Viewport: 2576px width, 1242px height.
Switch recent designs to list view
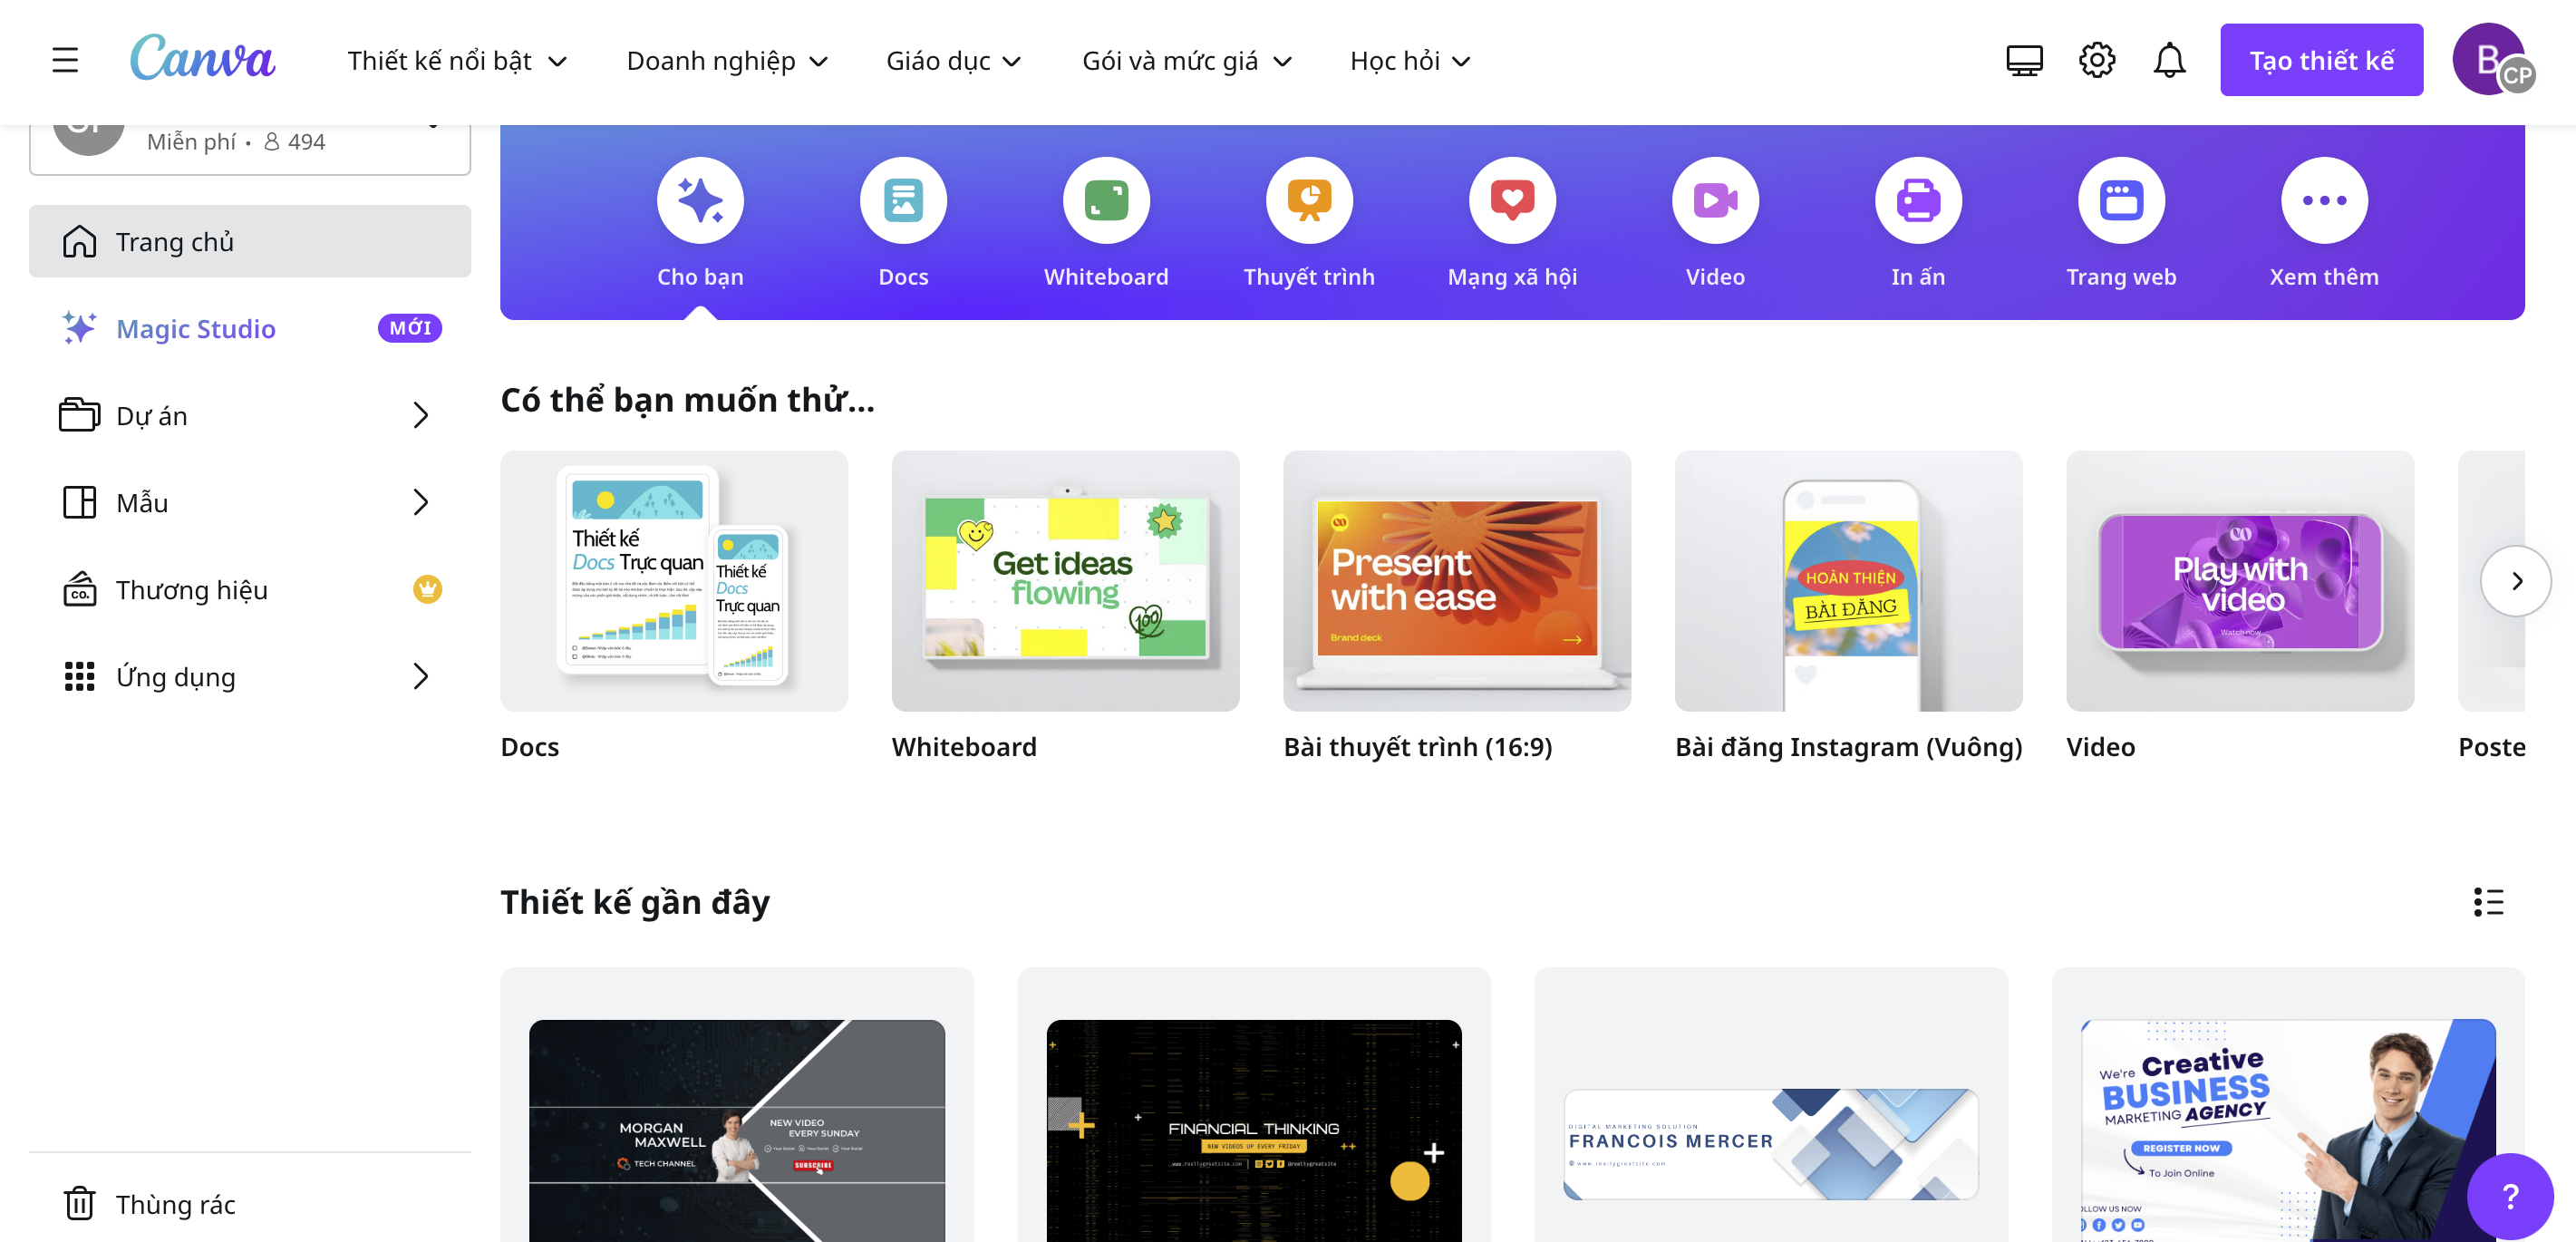pos(2488,902)
